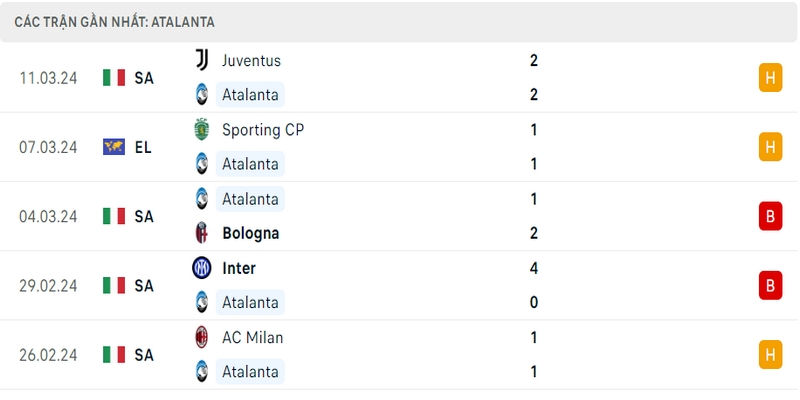
Task: Click the Inter club crest icon
Action: pos(202,268)
